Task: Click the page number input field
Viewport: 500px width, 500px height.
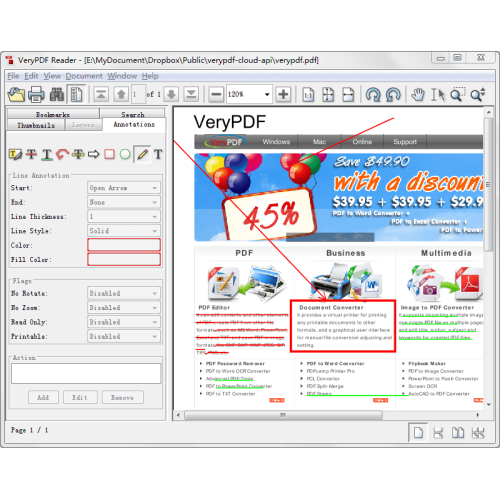Action: pyautogui.click(x=138, y=94)
